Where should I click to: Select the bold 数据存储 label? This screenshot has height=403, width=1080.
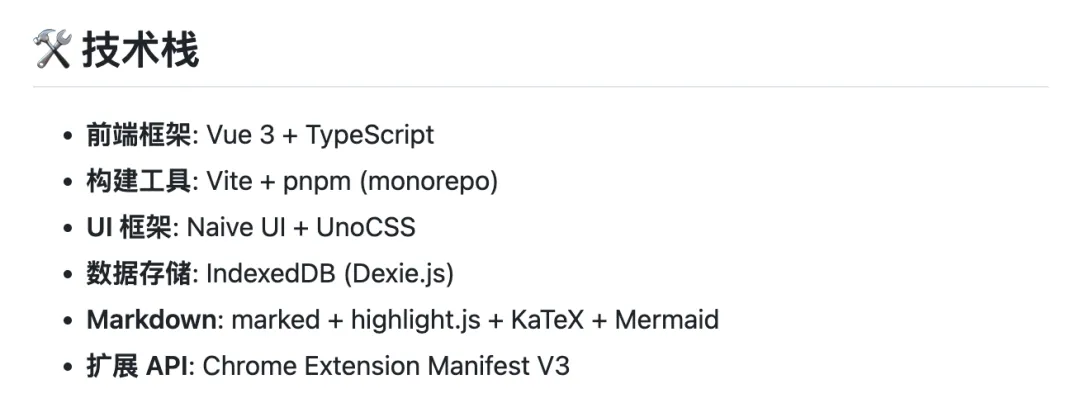point(138,273)
